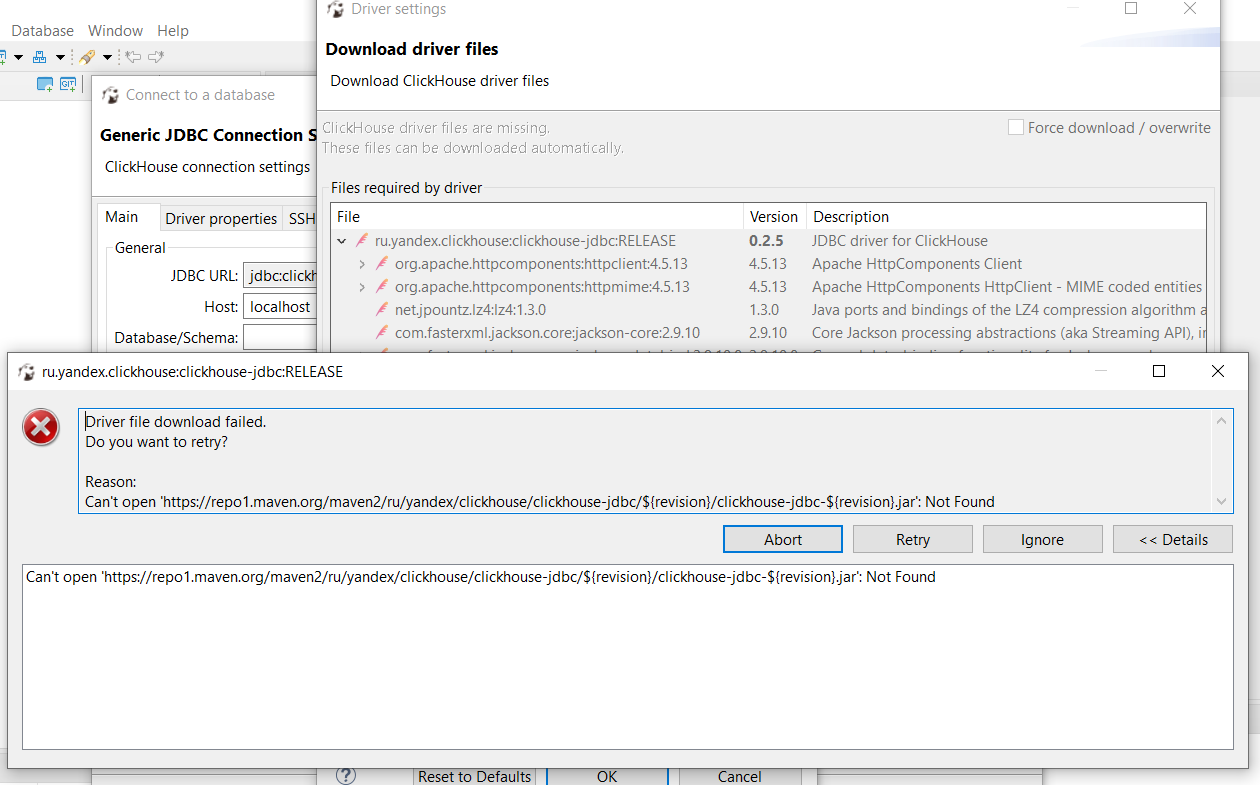Open the SQL editor dropdown arrow
1260x785 pixels.
pyautogui.click(x=17, y=57)
